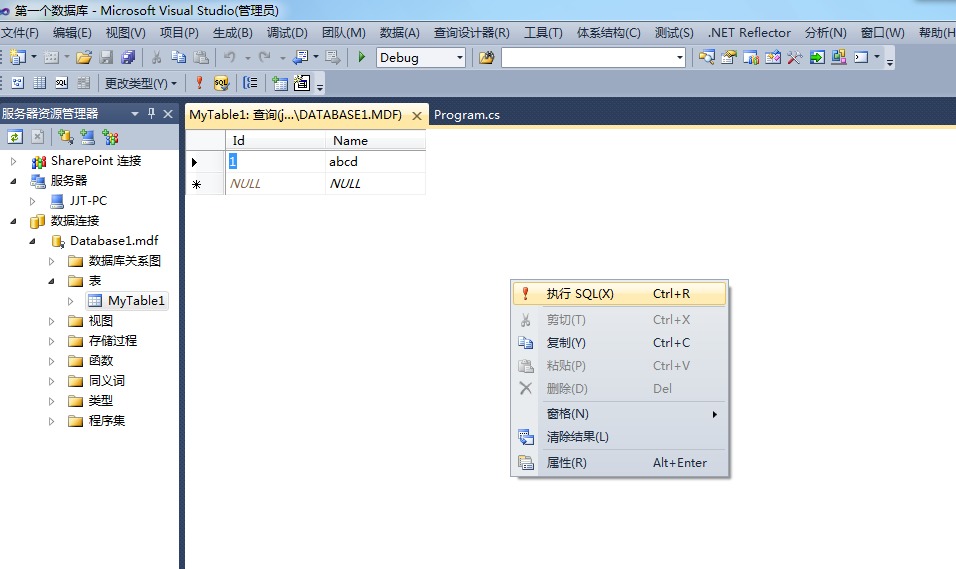Open the 窗格(N) submenu

click(619, 413)
